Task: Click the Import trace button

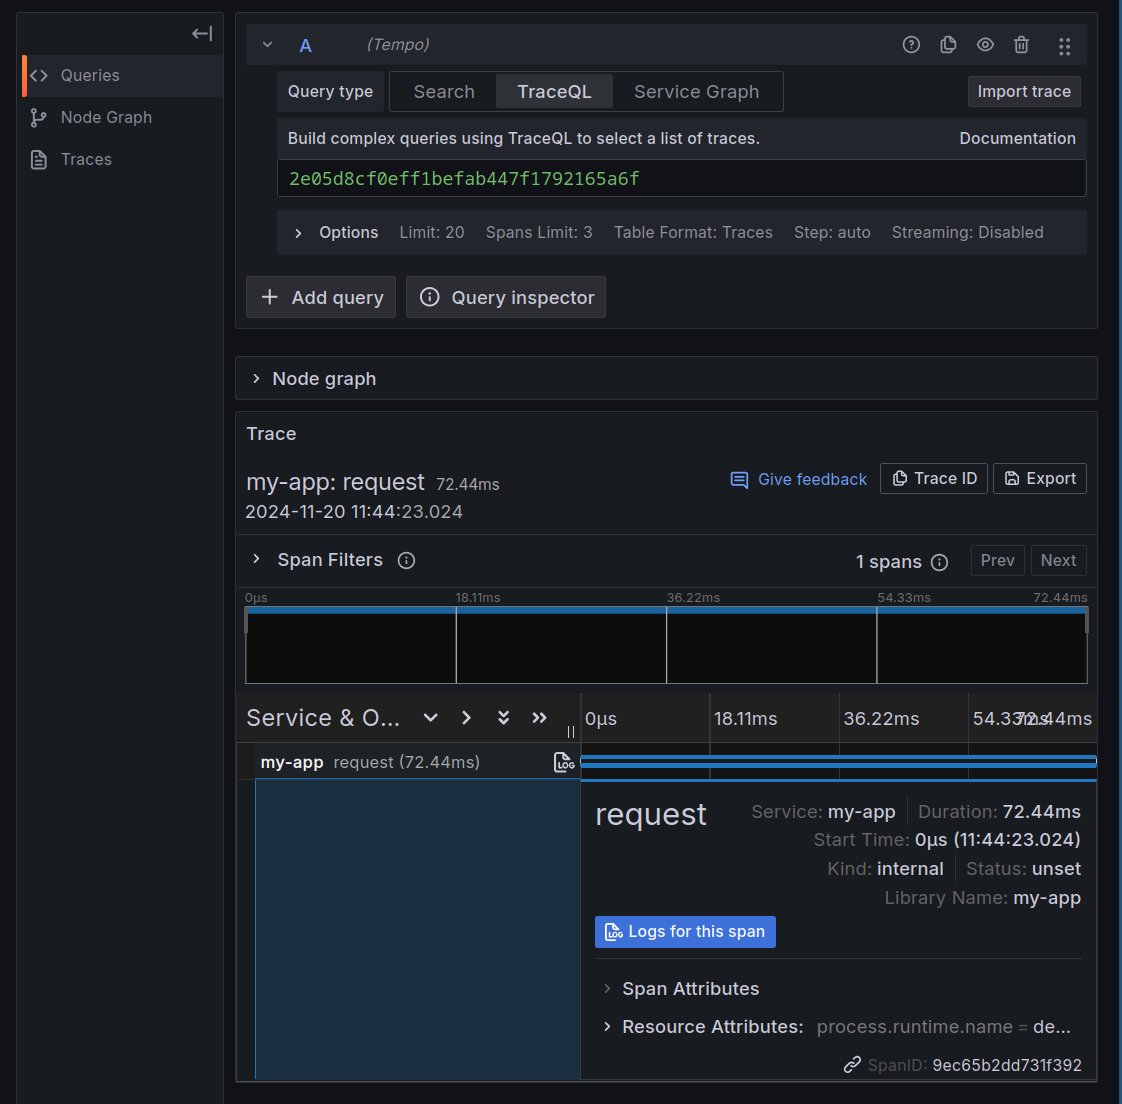Action: pos(1024,91)
